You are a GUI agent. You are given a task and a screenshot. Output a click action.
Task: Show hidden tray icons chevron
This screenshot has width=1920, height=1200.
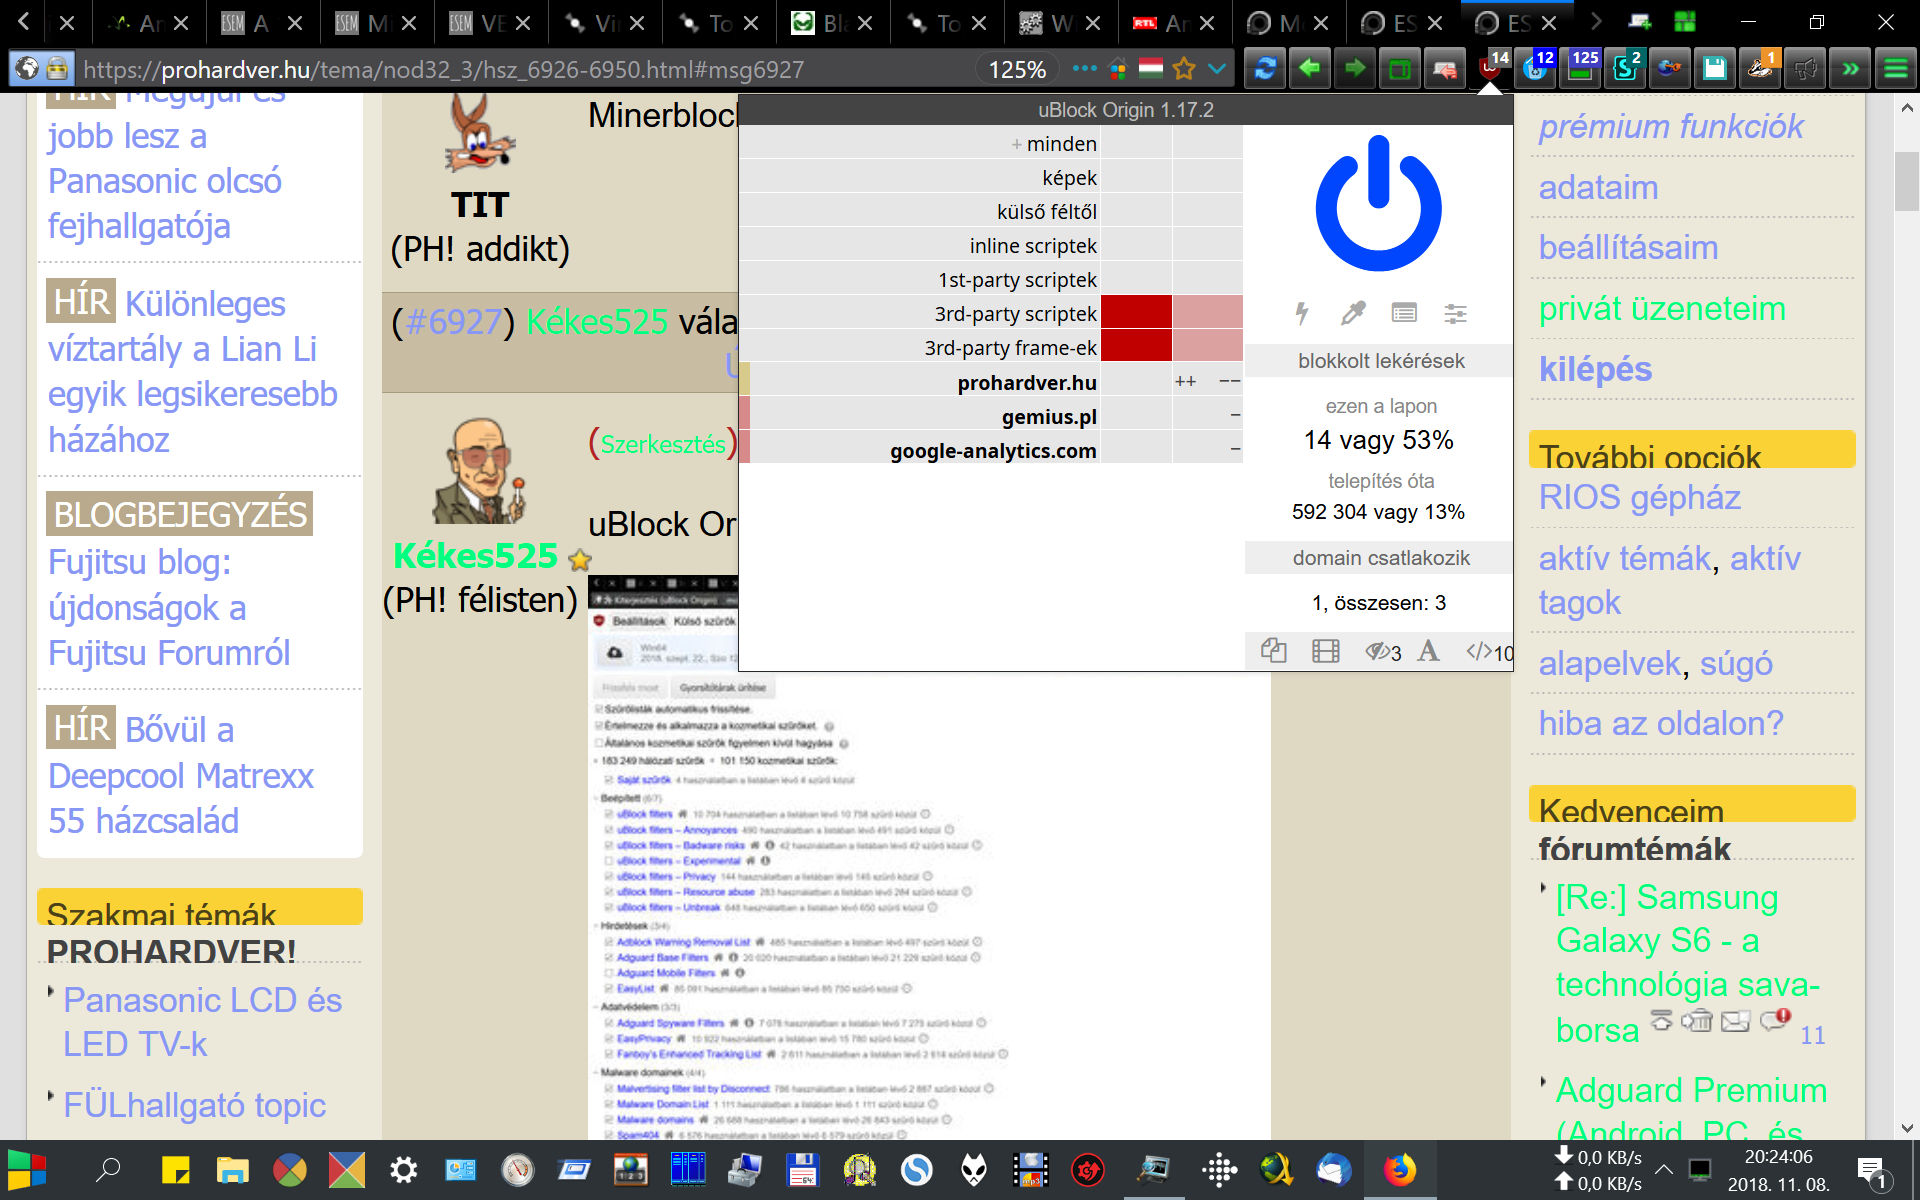(x=1664, y=1169)
